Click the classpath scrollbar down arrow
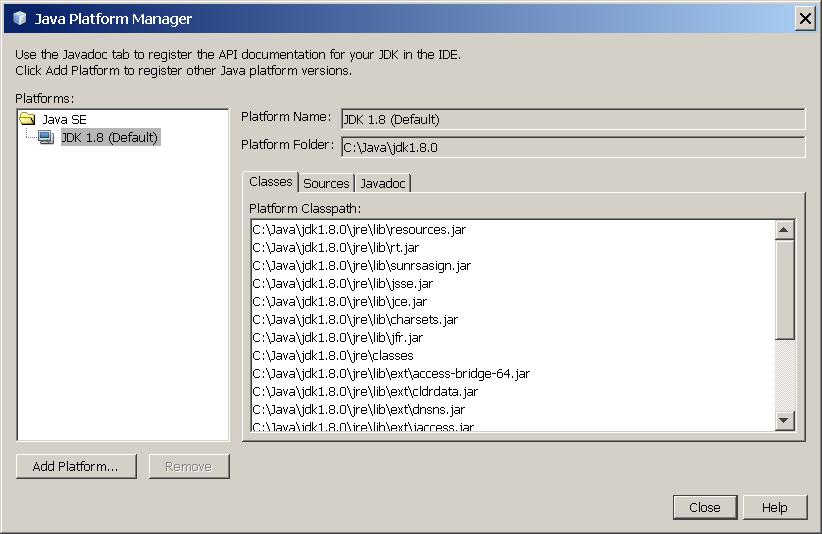The height and width of the screenshot is (534, 822). coord(784,420)
